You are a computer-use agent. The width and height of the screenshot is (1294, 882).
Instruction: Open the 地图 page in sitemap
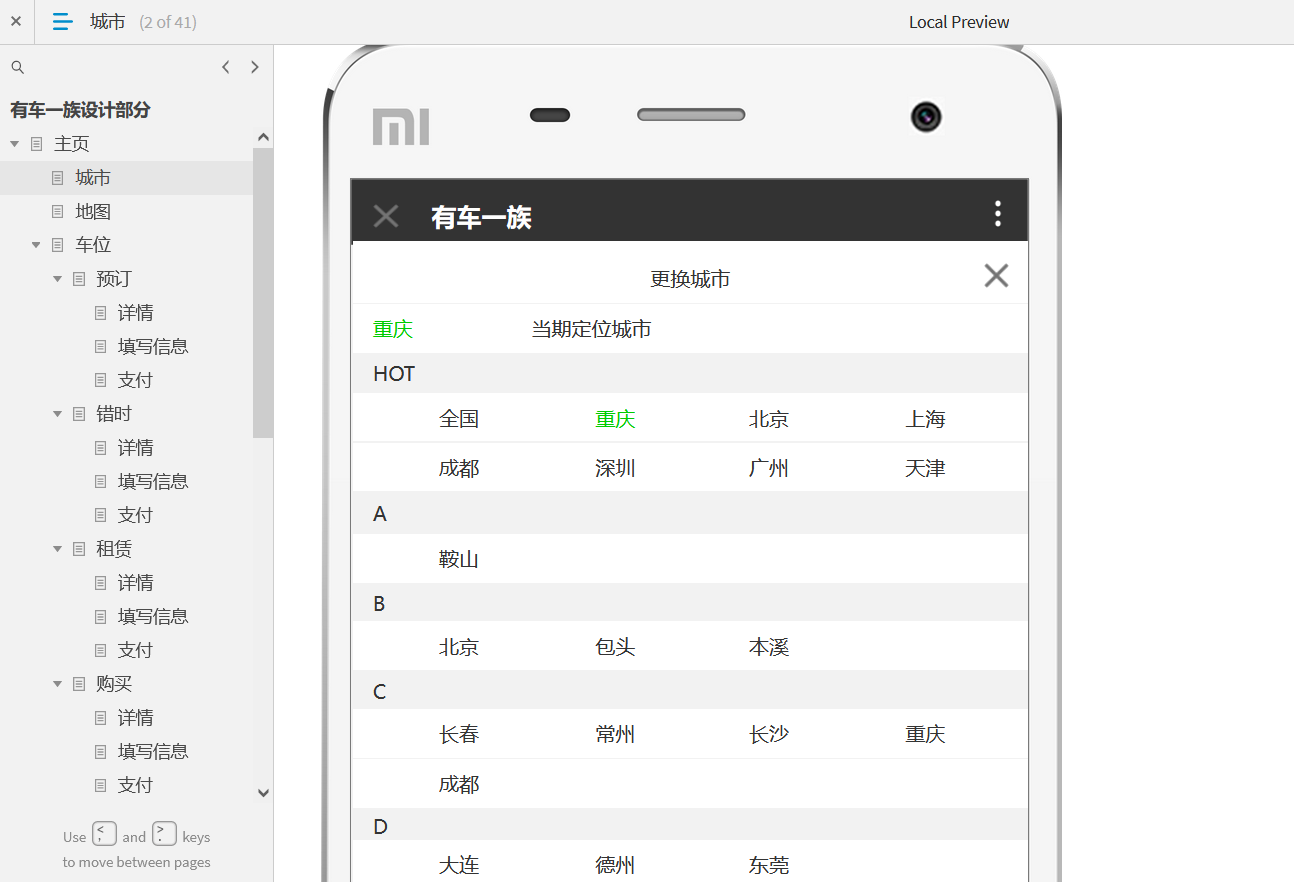[x=93, y=212]
